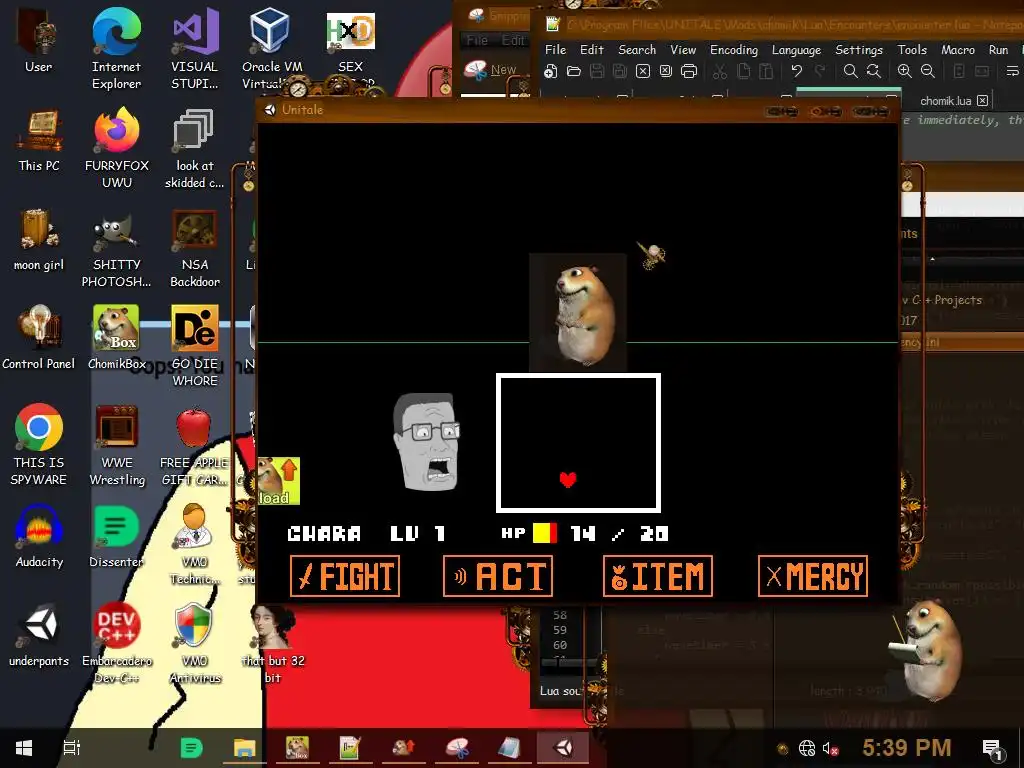Open the VMO Antivirus shield shortcut

195,643
